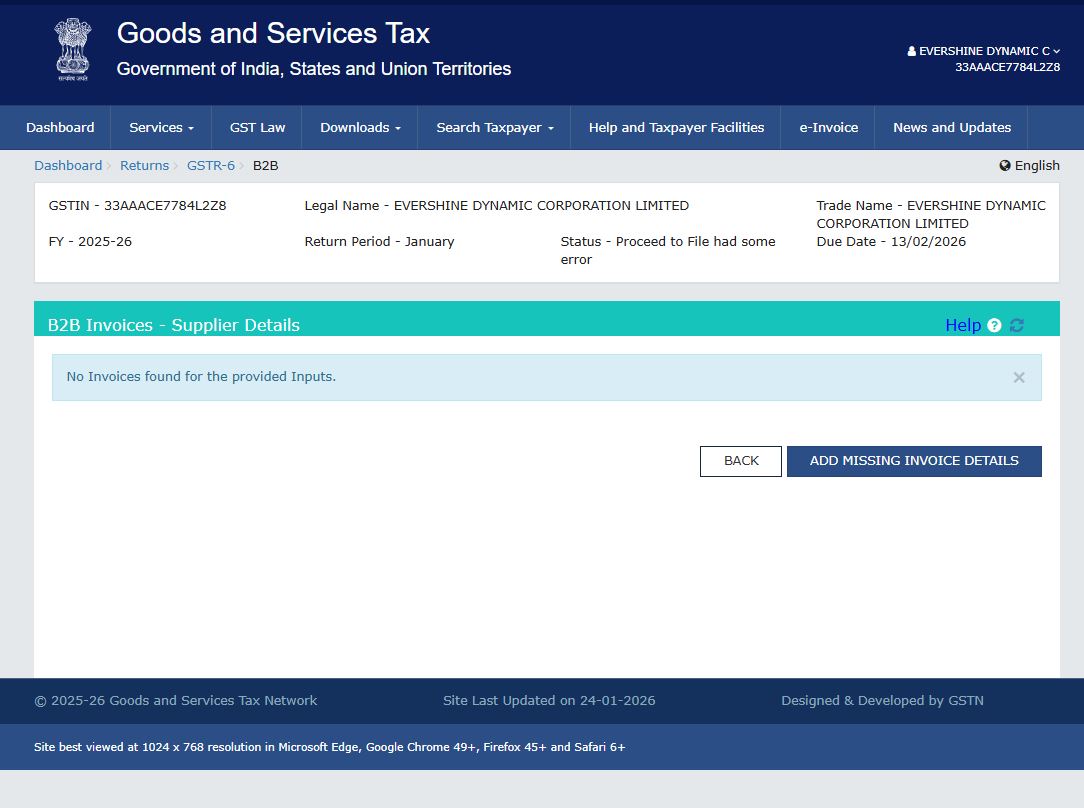Refresh B2B invoices with the refresh icon

tap(1016, 326)
